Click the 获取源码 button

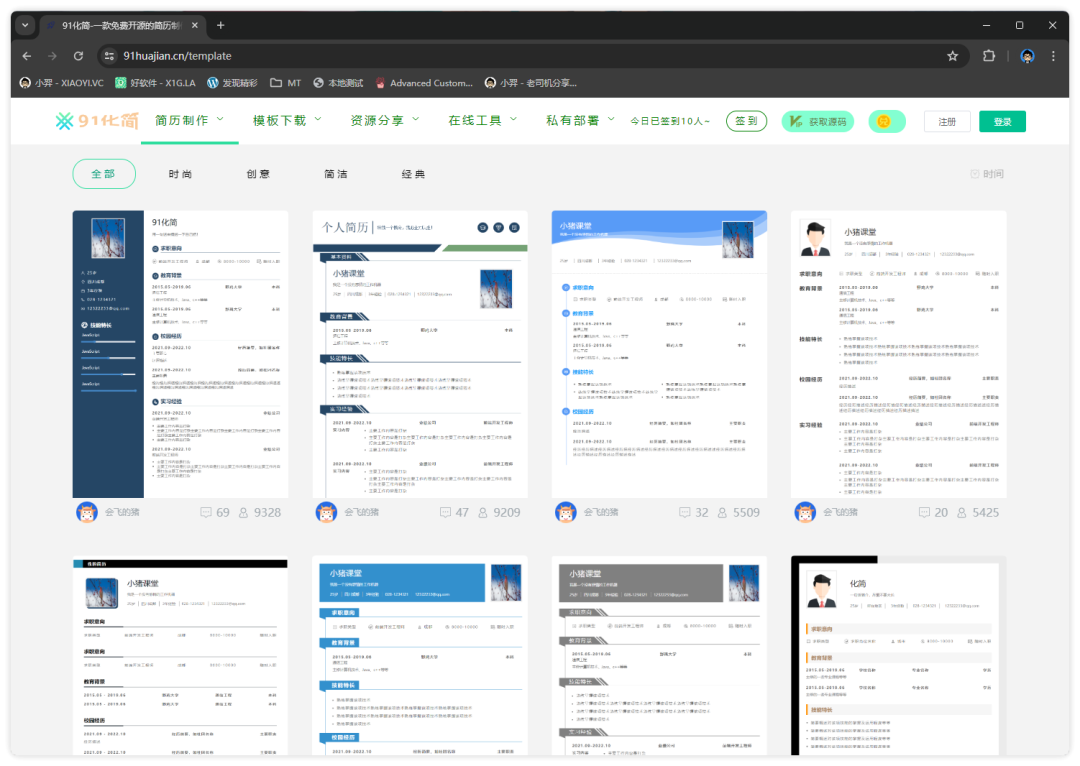tap(818, 121)
